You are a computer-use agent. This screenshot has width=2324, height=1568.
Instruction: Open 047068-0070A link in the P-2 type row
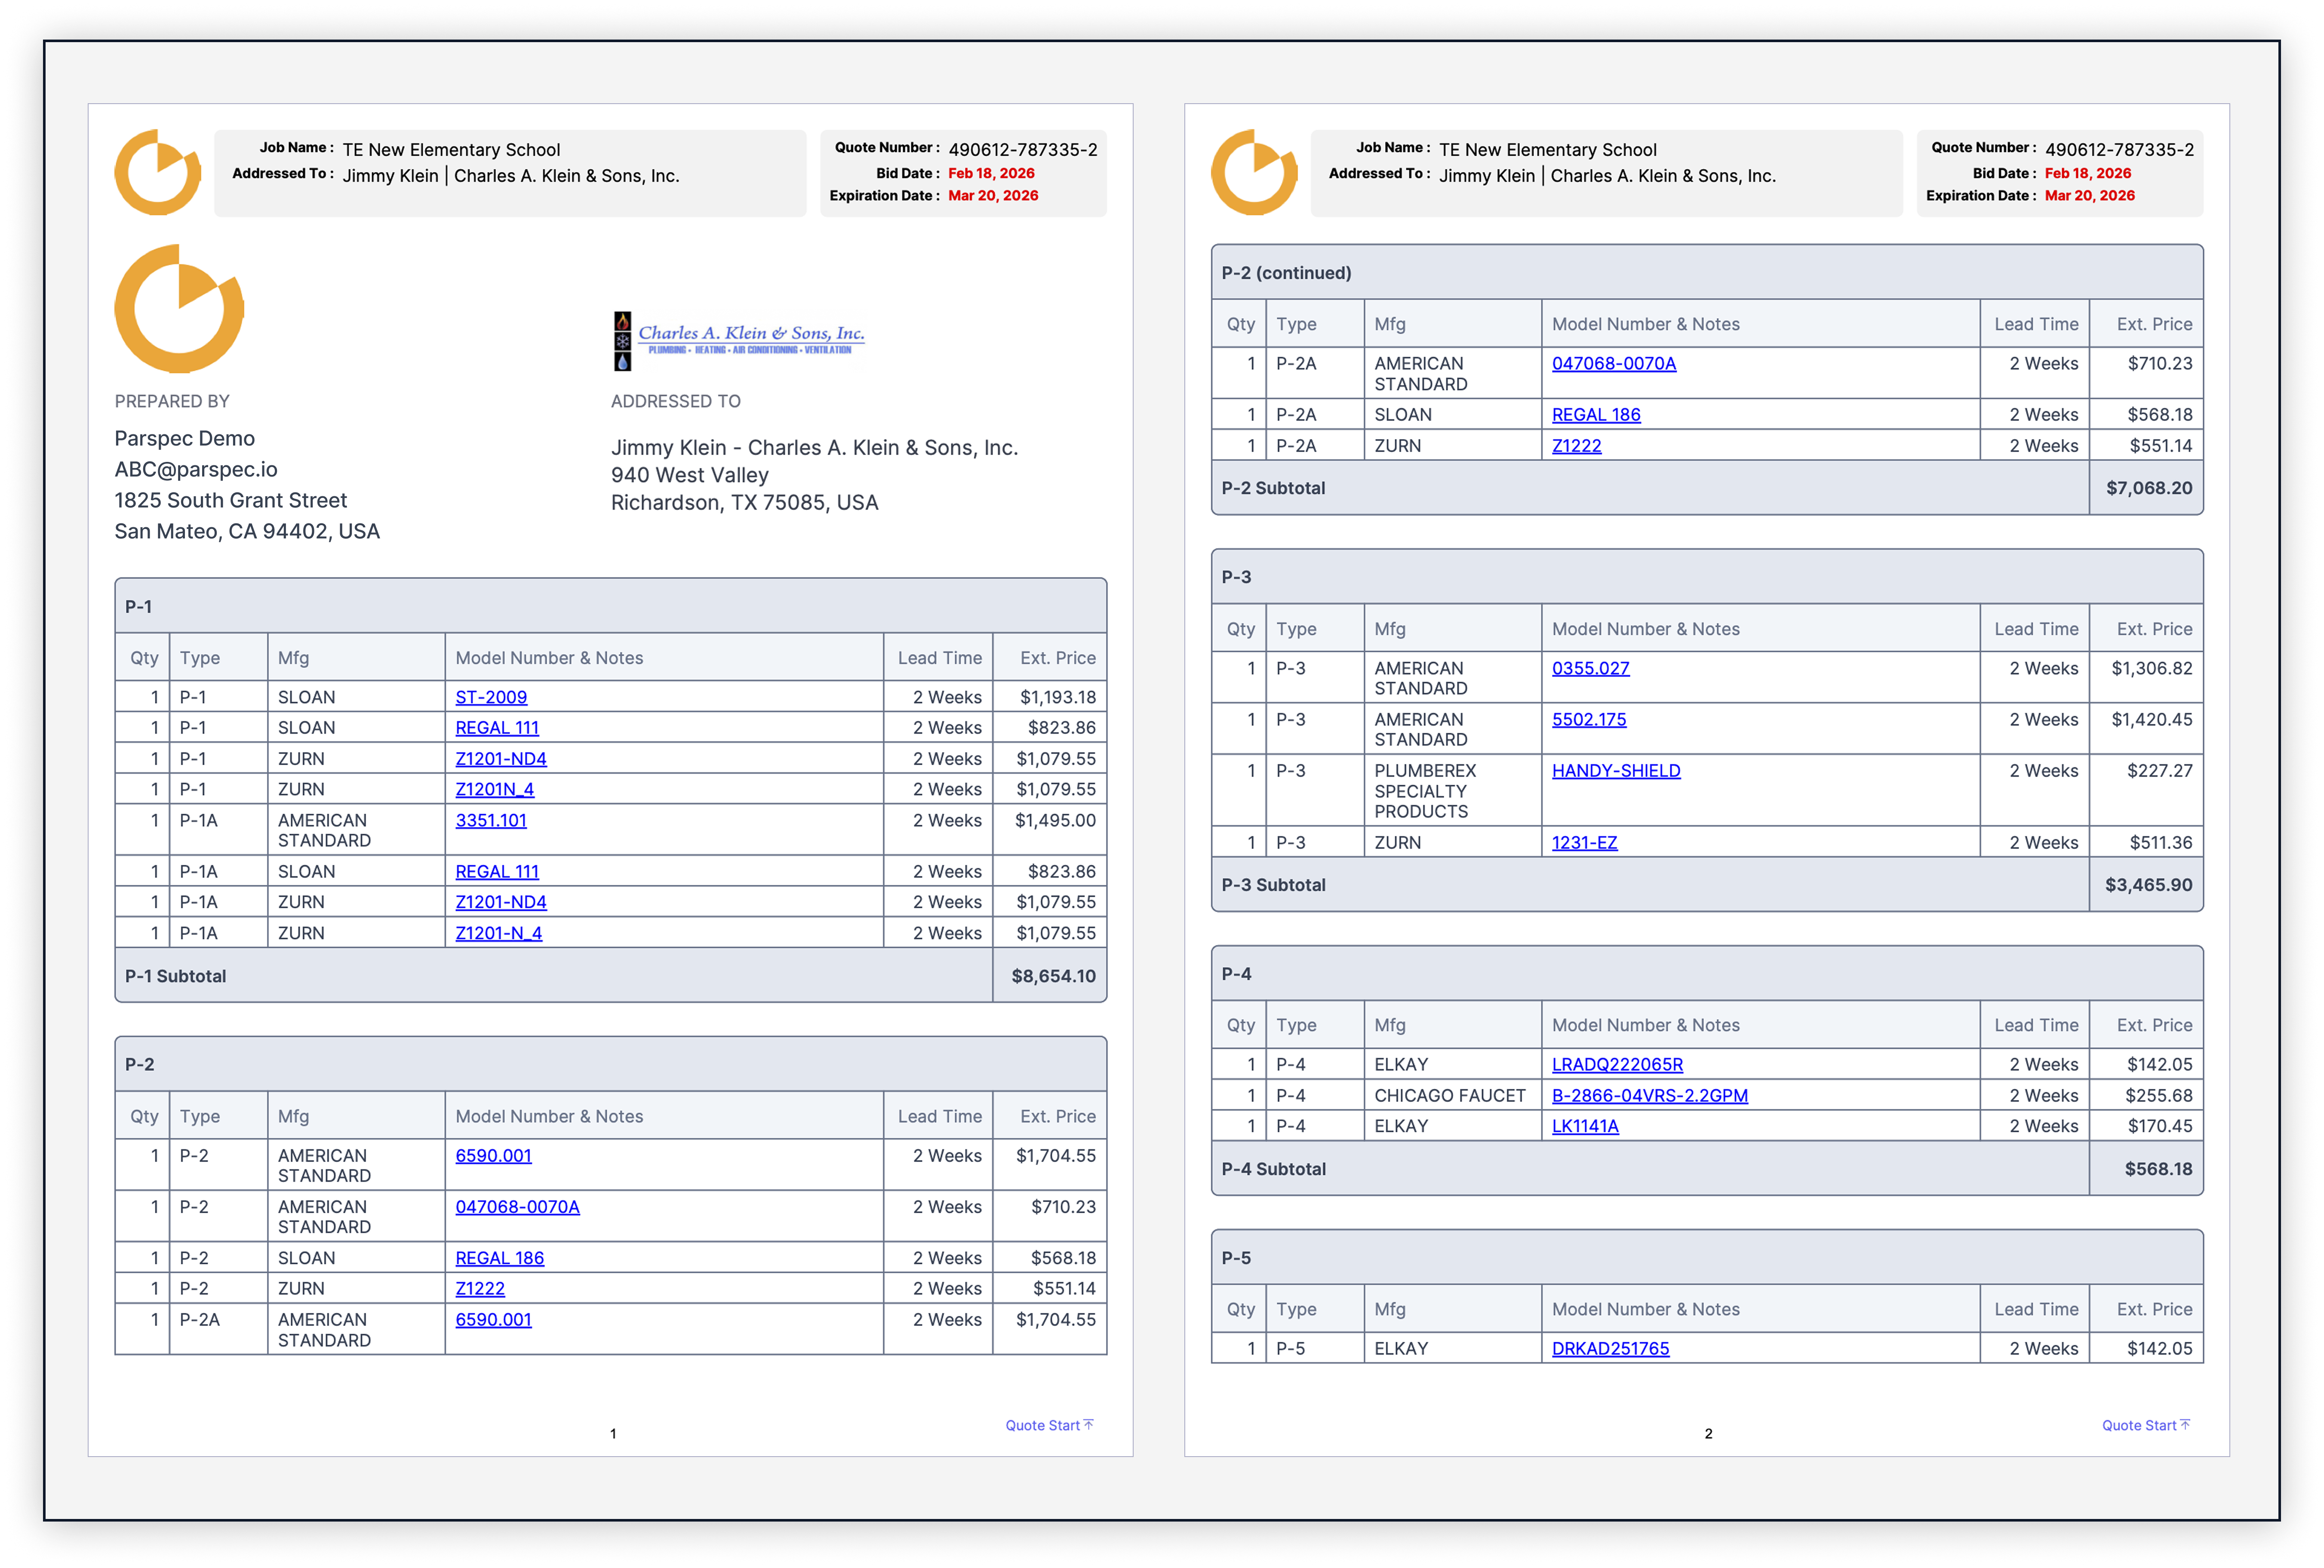518,1207
